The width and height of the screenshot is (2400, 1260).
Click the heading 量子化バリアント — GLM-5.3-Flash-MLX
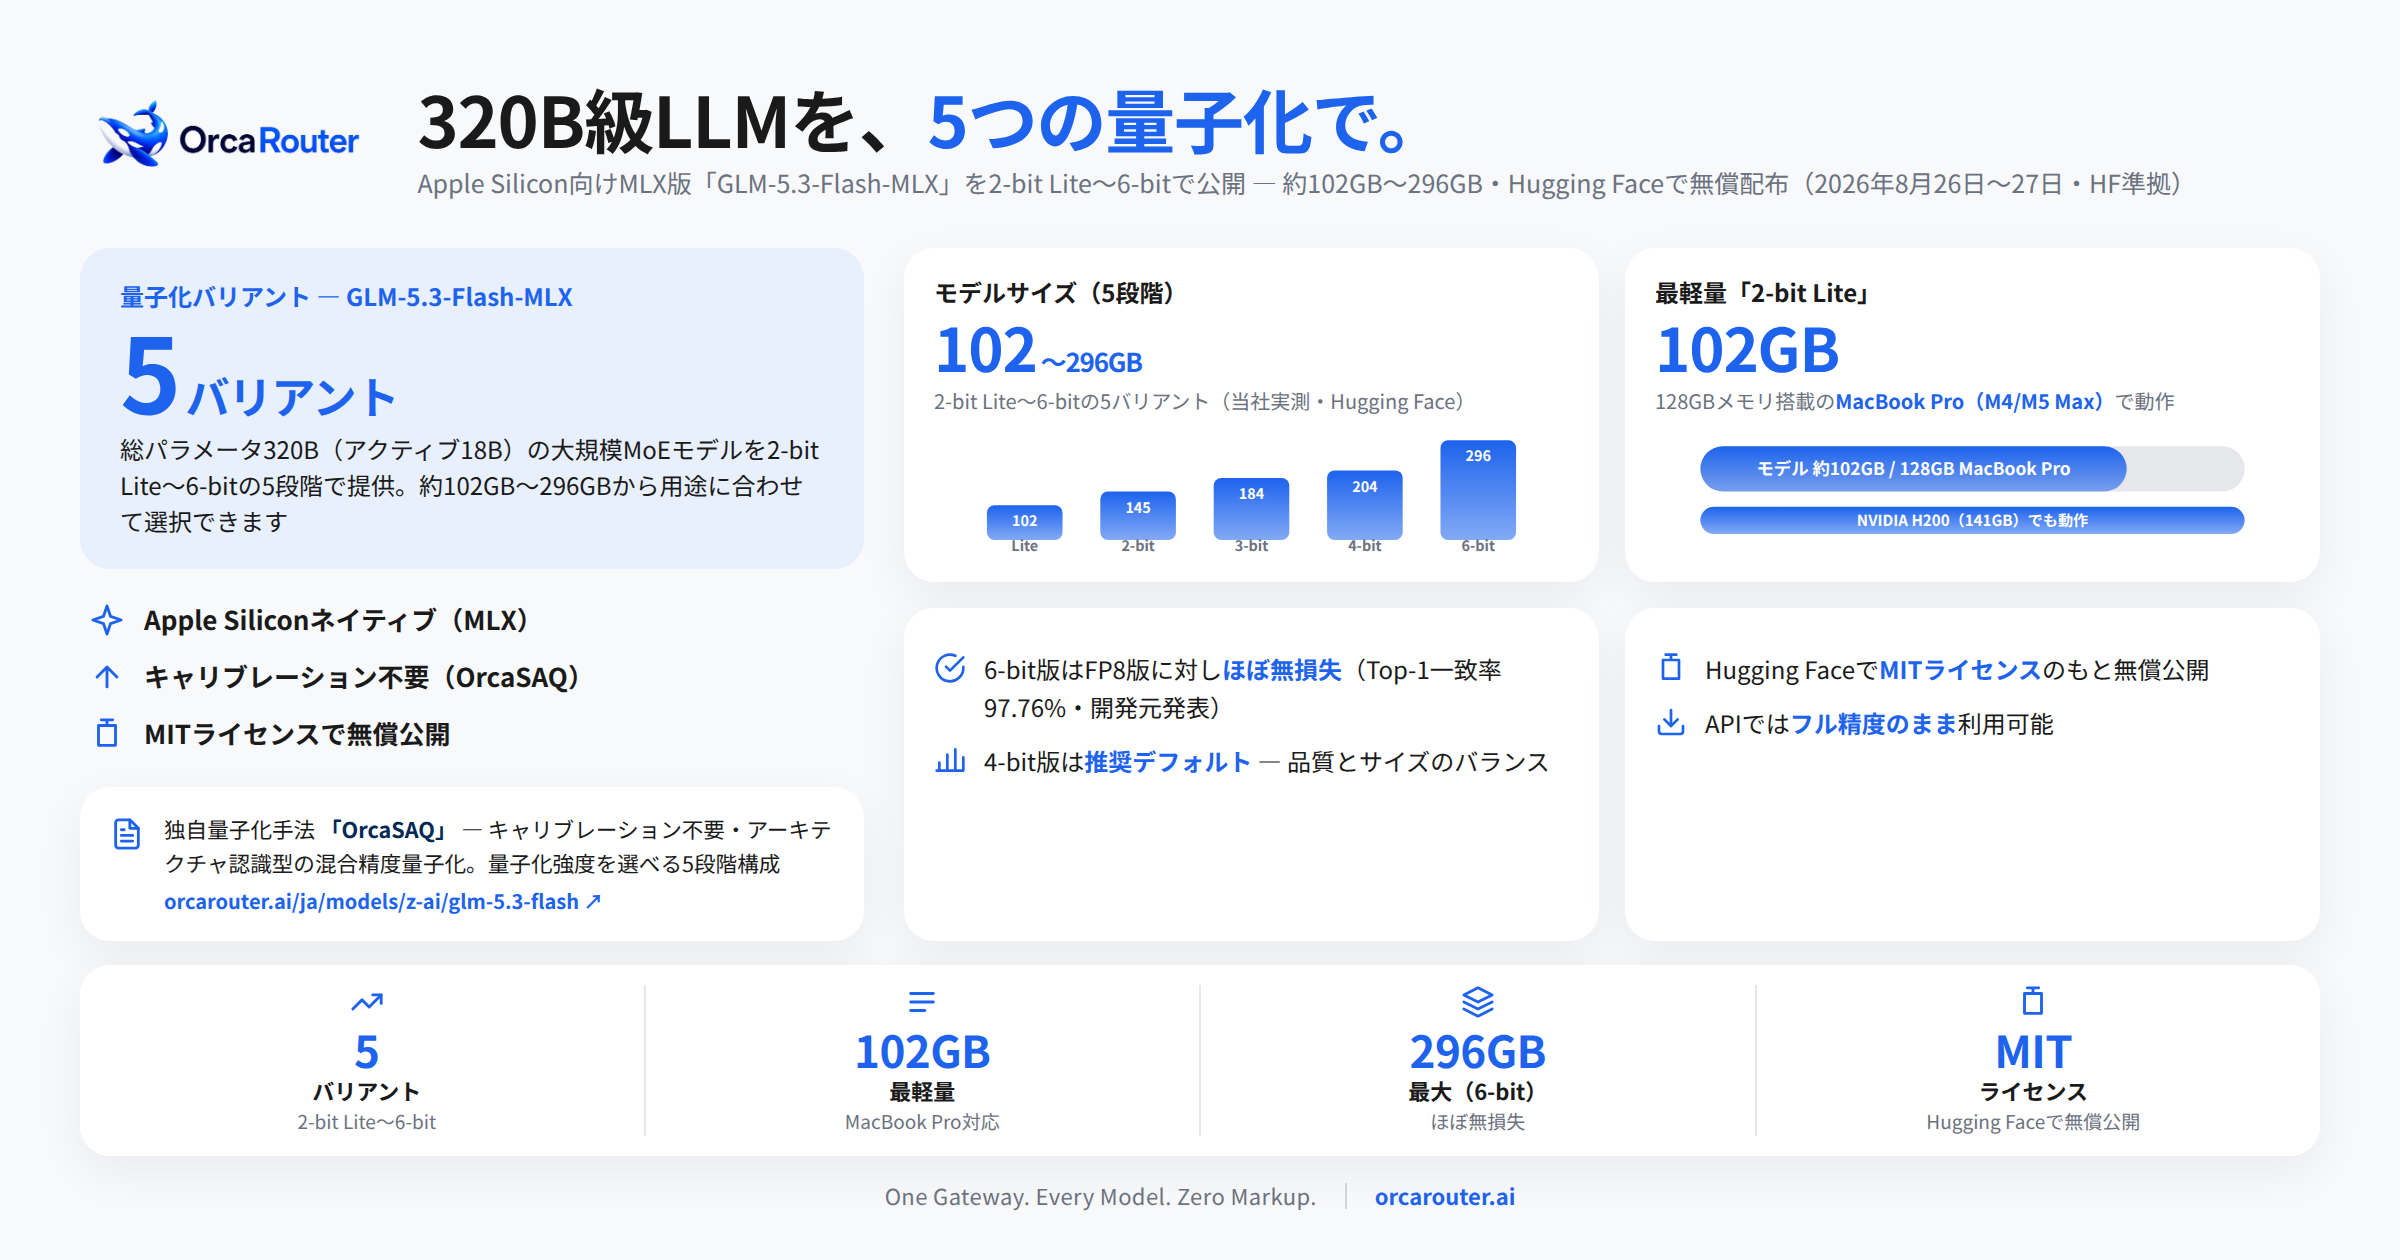click(x=346, y=297)
